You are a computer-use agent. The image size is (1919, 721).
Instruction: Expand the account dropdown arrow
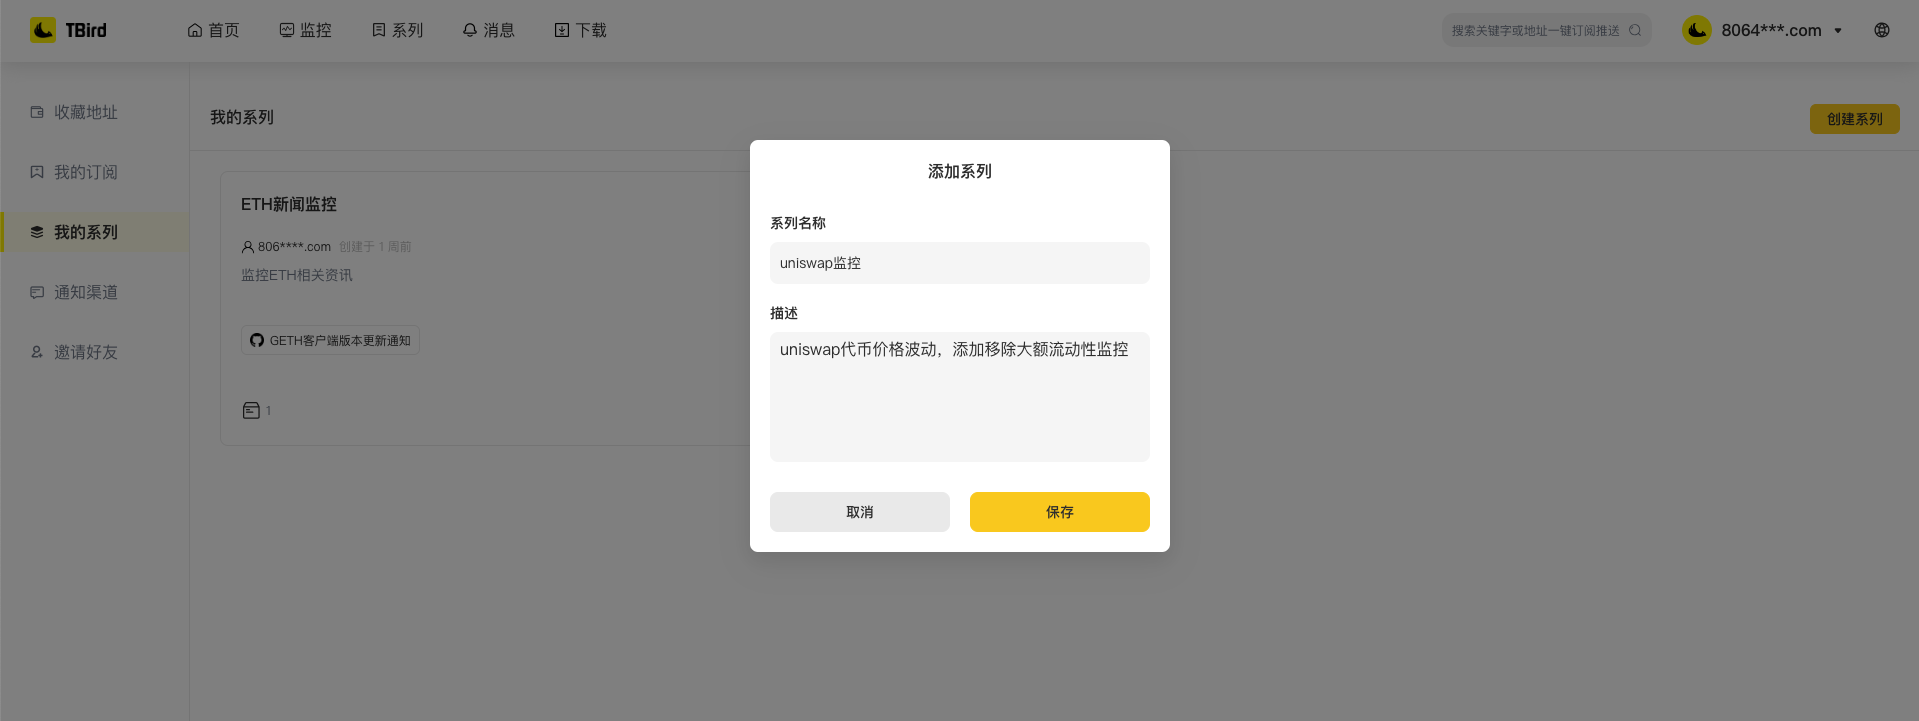pyautogui.click(x=1838, y=31)
